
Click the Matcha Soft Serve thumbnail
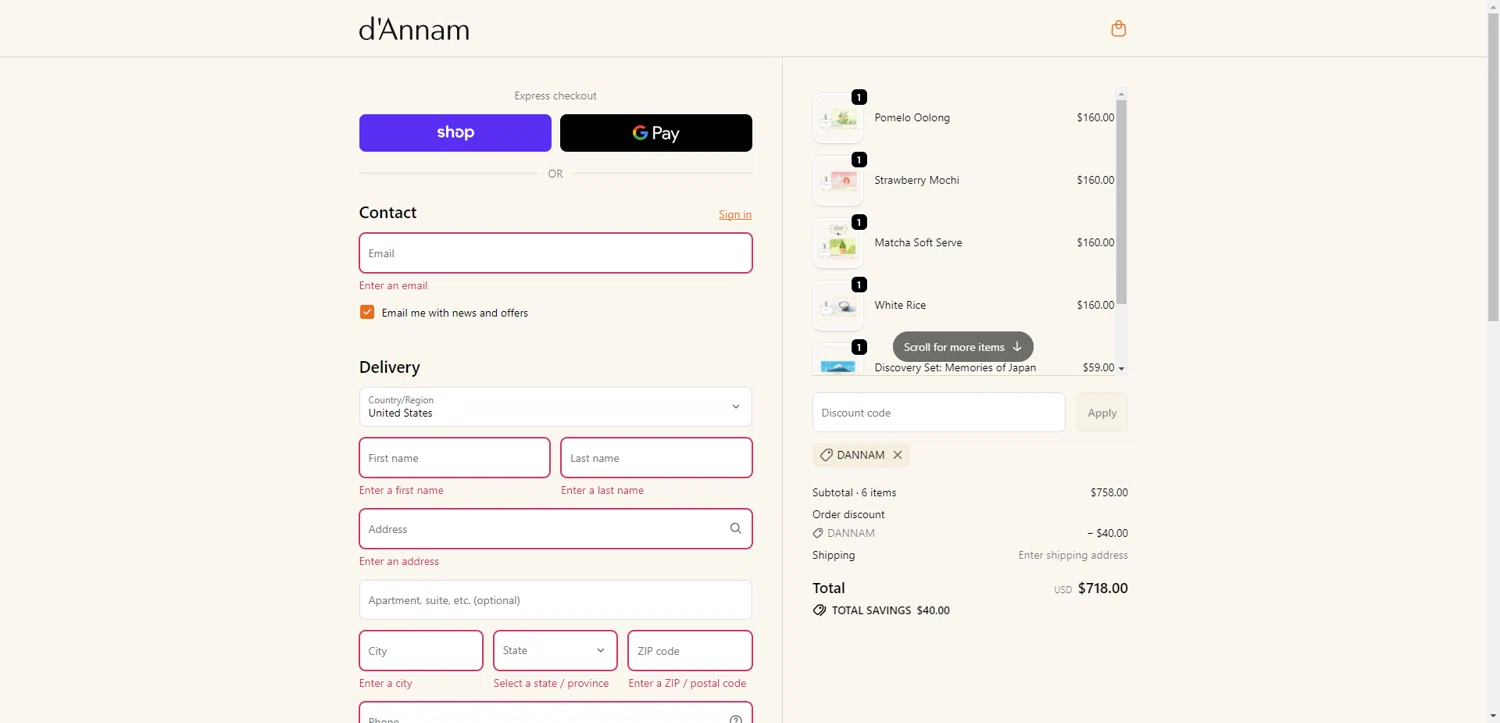tap(838, 243)
